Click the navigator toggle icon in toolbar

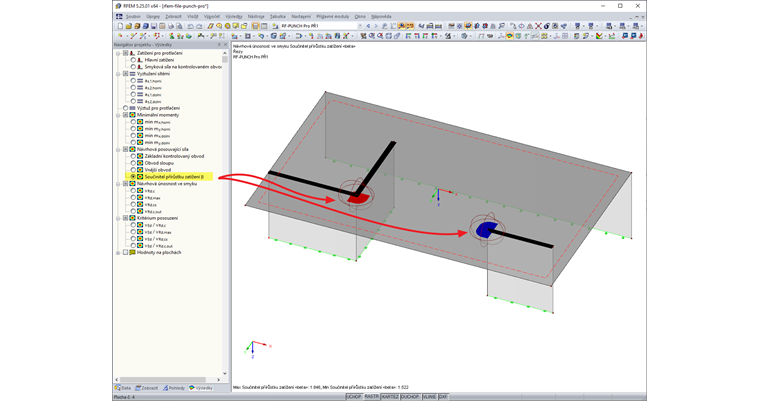[x=256, y=26]
